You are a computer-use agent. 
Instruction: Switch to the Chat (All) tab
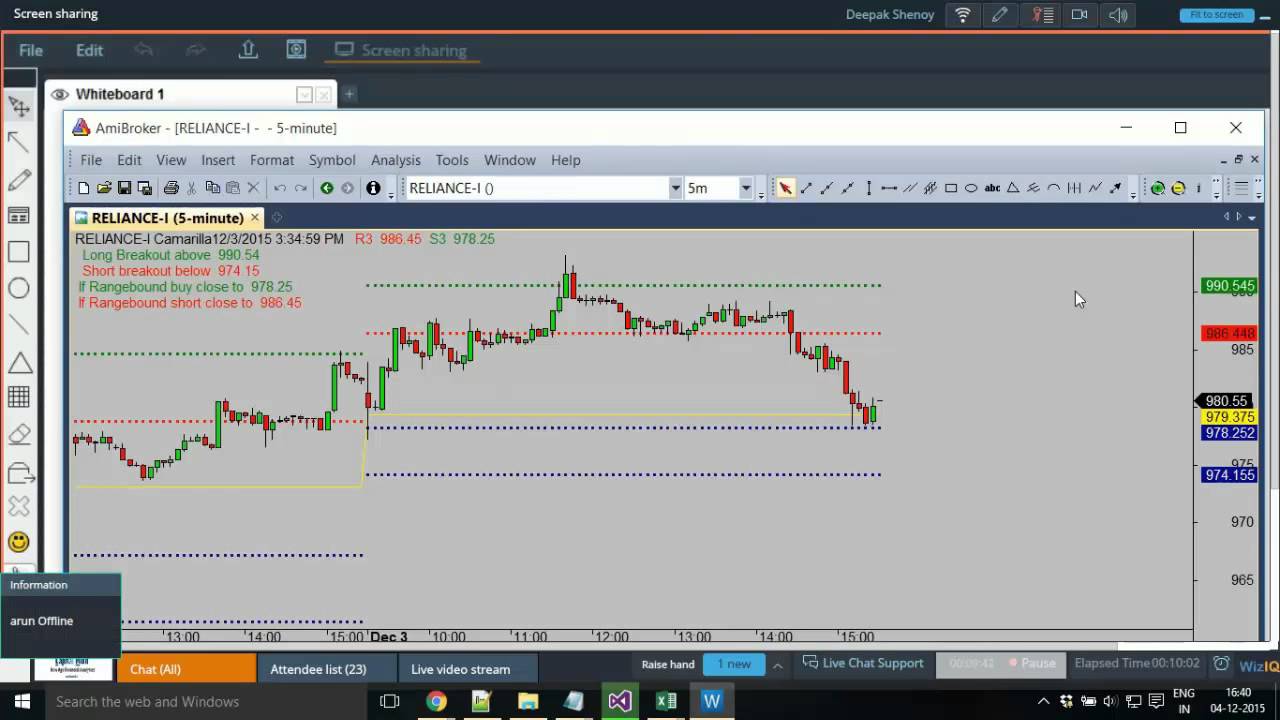tap(186, 669)
